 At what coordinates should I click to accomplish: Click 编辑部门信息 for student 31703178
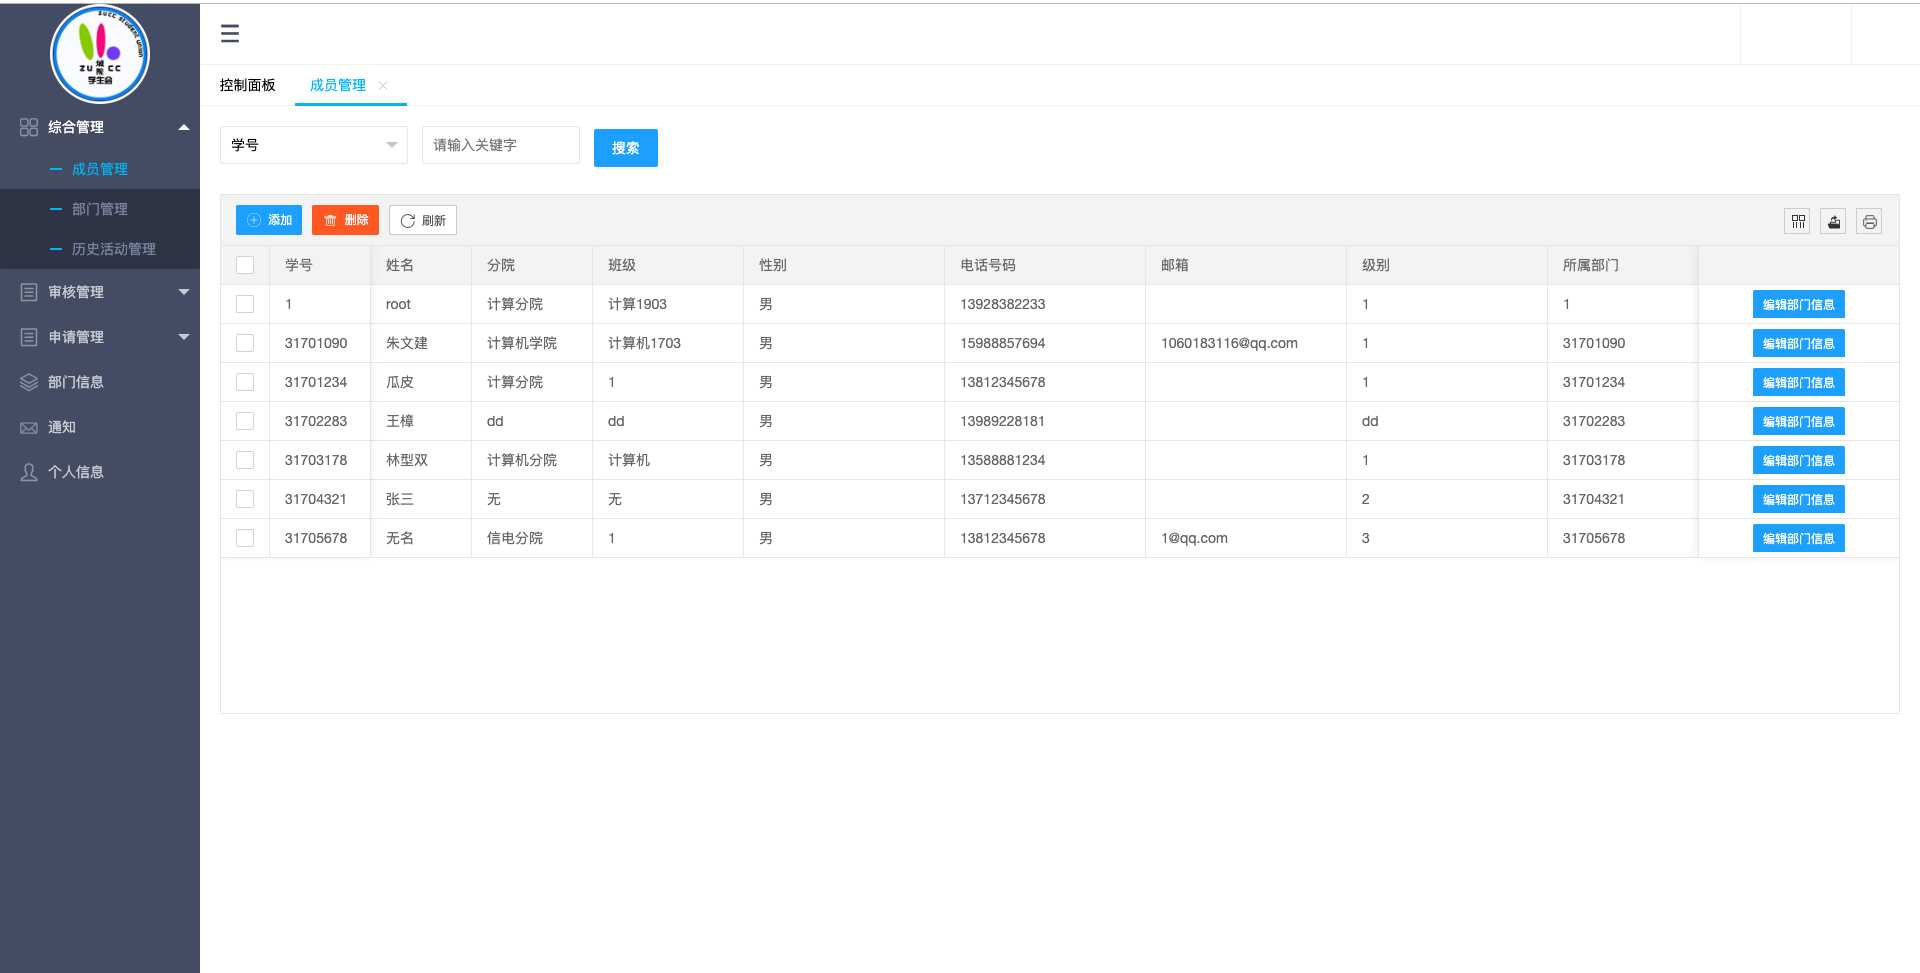click(1798, 460)
